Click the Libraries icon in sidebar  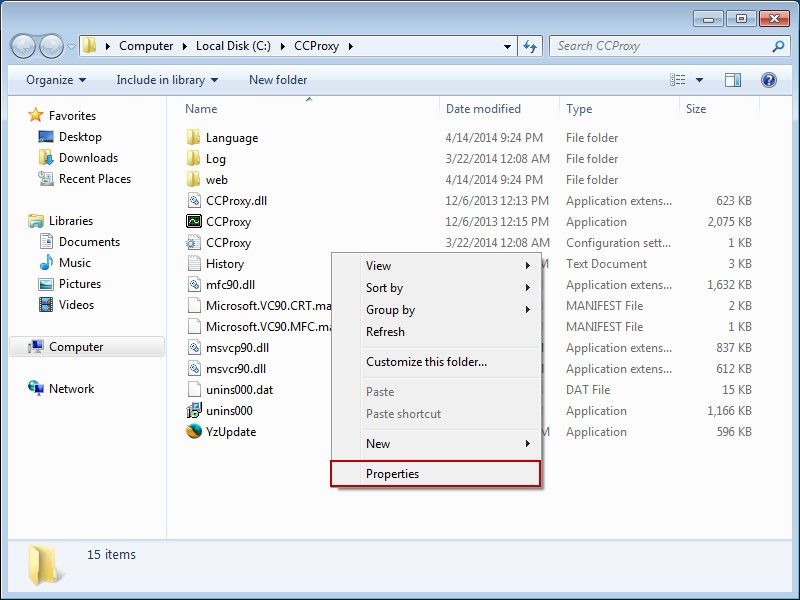coord(36,220)
